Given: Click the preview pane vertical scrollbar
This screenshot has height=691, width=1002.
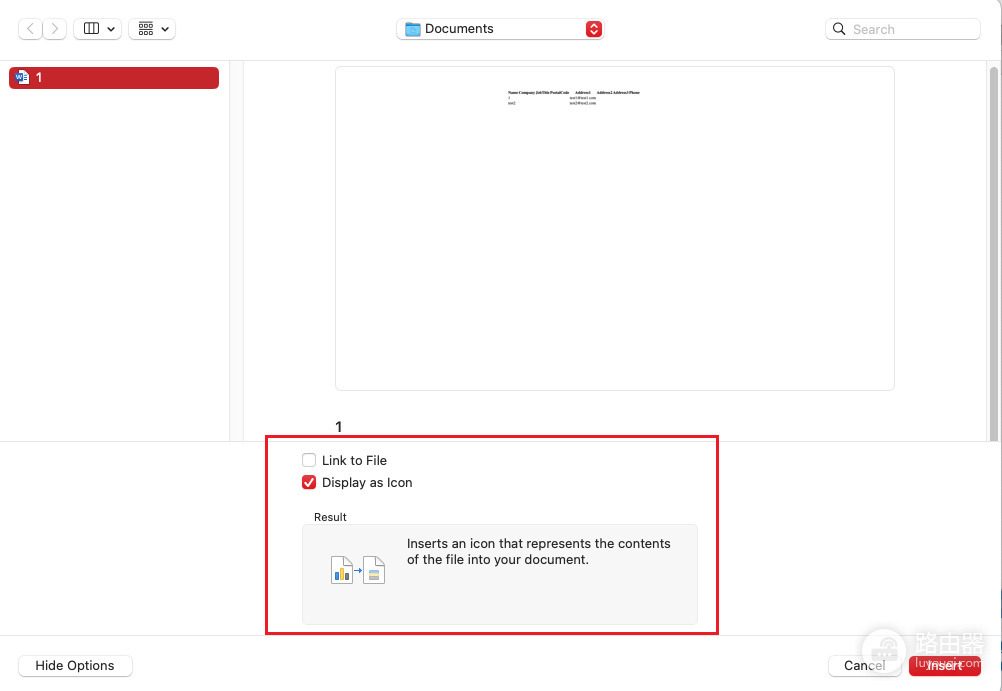Looking at the screenshot, I should 994,252.
